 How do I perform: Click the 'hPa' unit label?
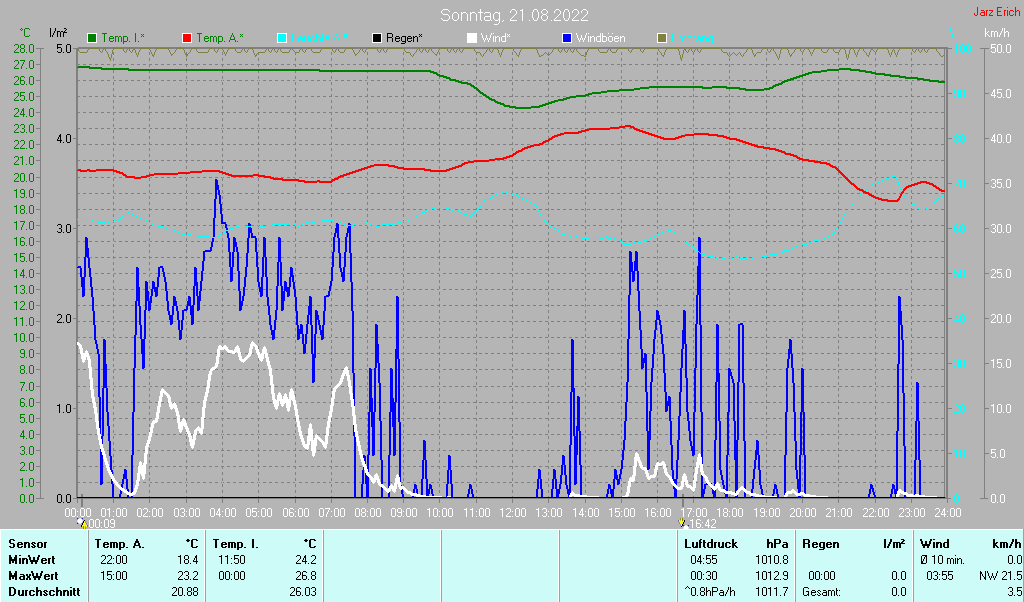click(x=777, y=544)
